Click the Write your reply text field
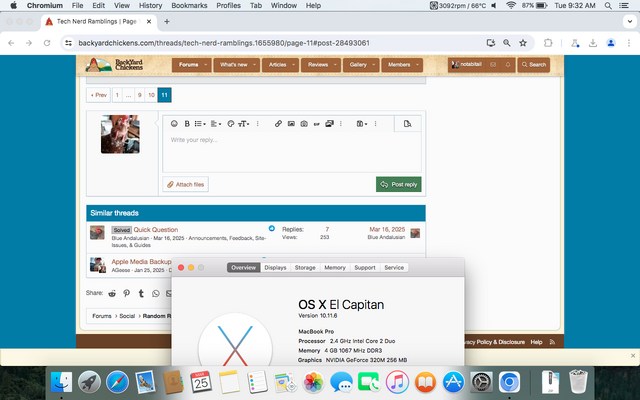 click(x=292, y=152)
